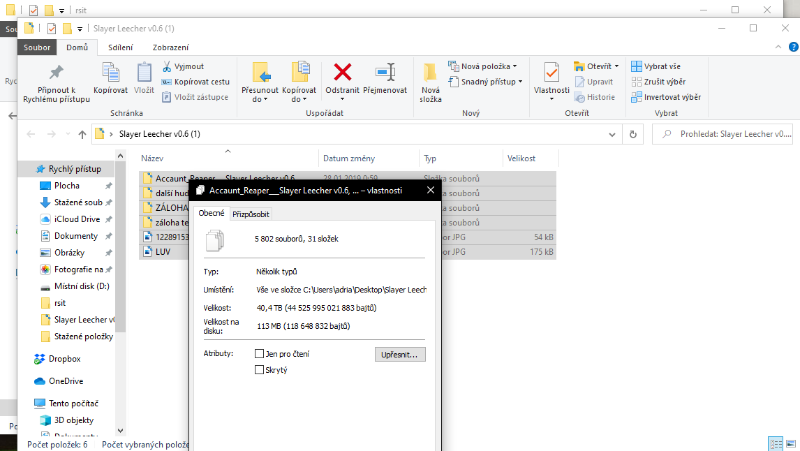
Task: Open the Soubor ribbon tab
Action: pos(37,47)
